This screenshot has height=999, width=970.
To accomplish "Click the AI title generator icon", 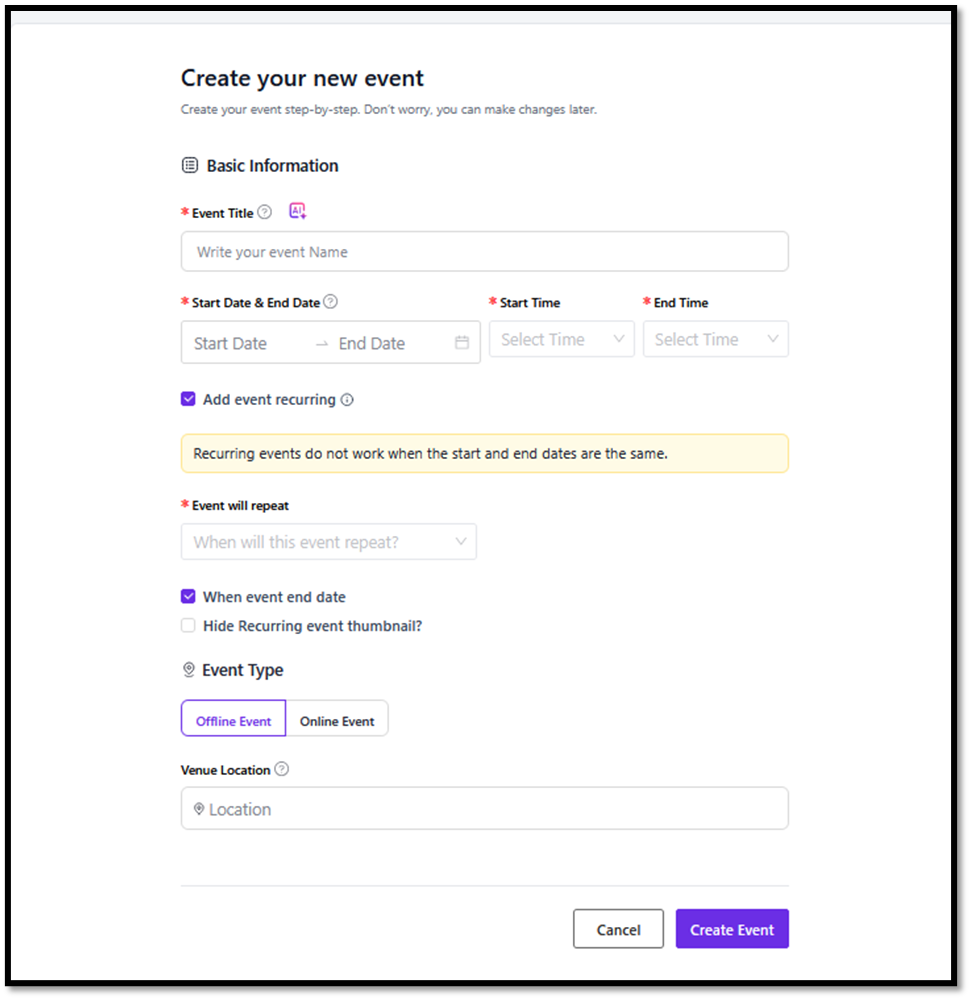I will tap(297, 211).
